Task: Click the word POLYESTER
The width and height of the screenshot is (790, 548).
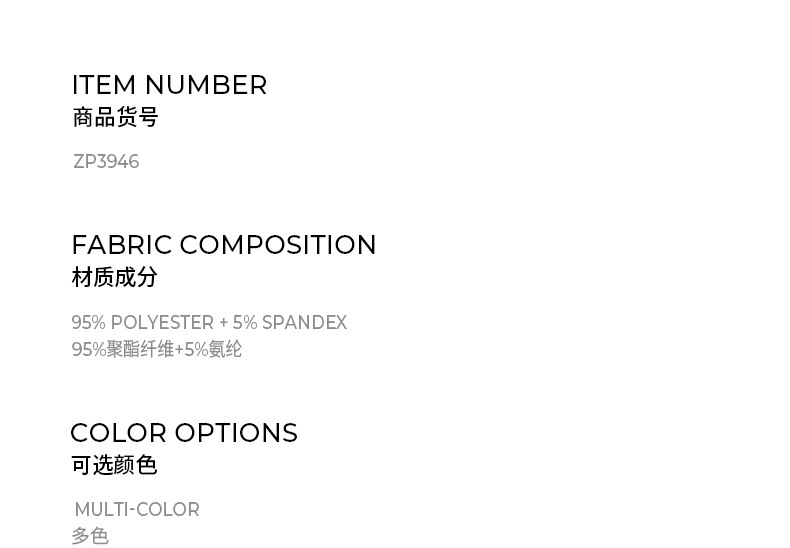Action: [x=162, y=323]
